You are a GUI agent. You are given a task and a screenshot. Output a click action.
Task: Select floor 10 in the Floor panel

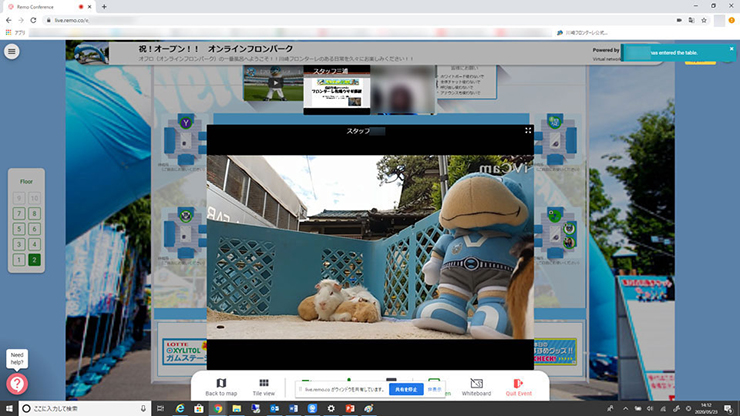point(34,198)
